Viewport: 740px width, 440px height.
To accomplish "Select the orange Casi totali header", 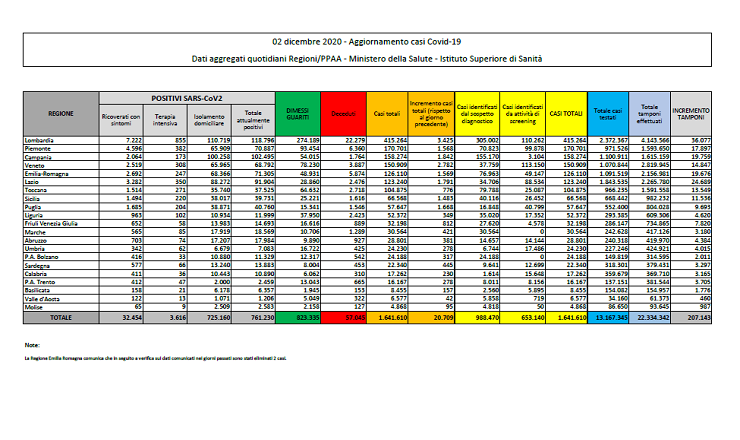I will pyautogui.click(x=387, y=114).
